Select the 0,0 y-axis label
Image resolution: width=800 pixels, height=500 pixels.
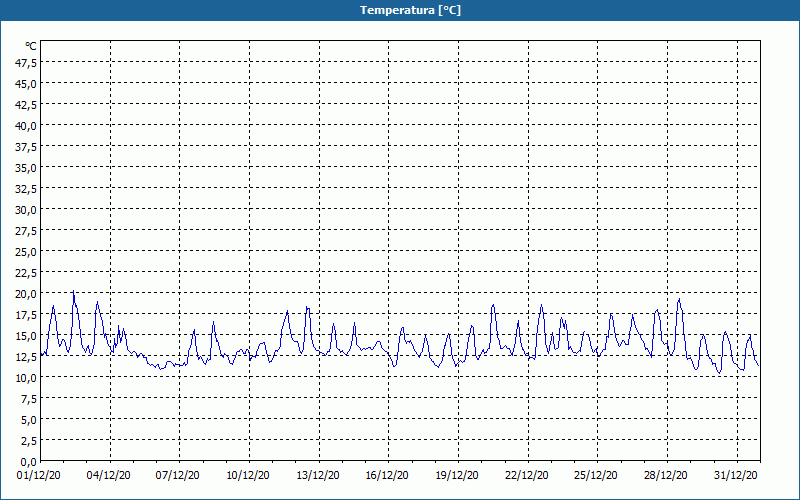click(29, 462)
